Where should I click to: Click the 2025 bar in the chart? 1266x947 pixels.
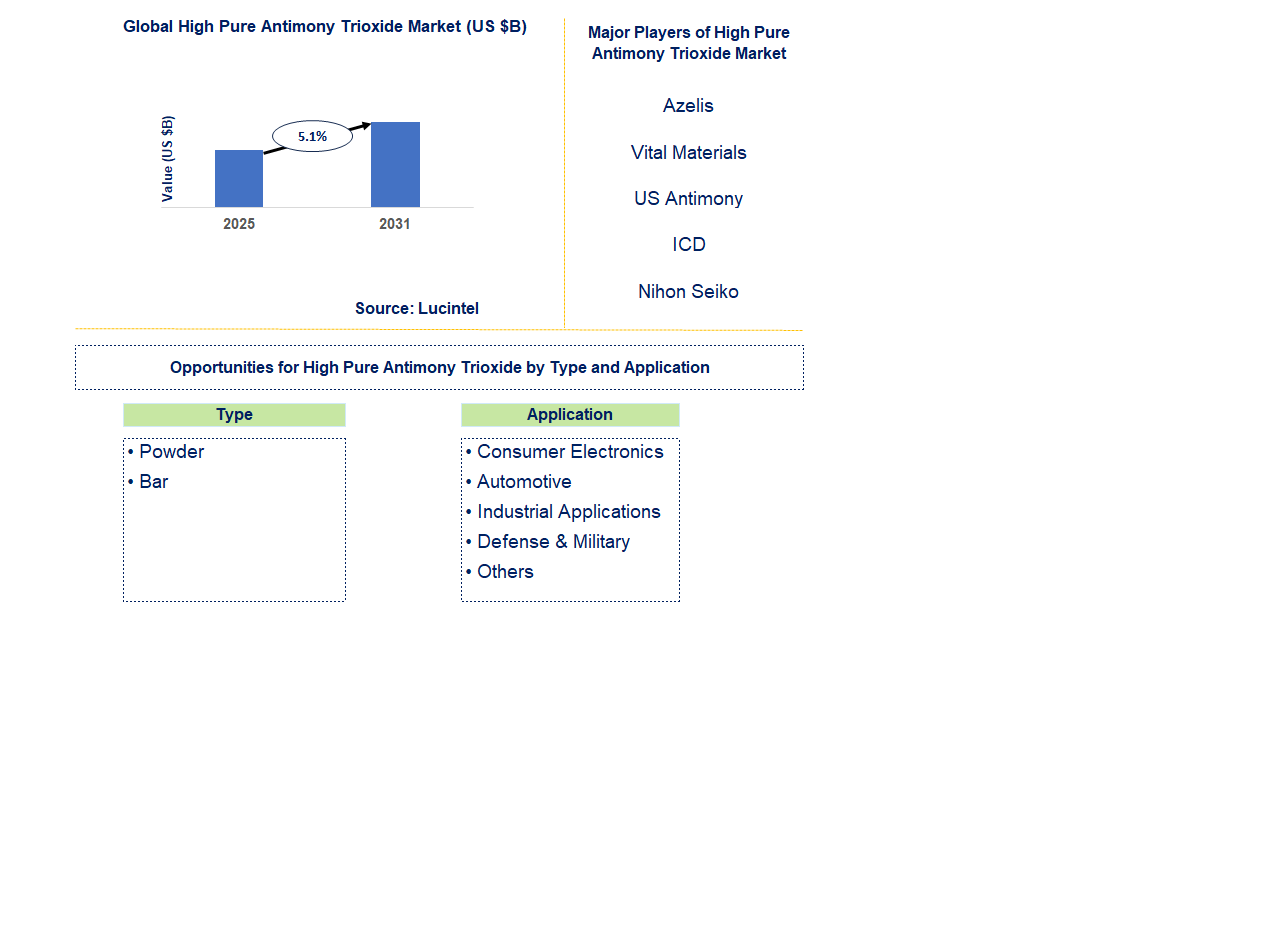coord(239,179)
